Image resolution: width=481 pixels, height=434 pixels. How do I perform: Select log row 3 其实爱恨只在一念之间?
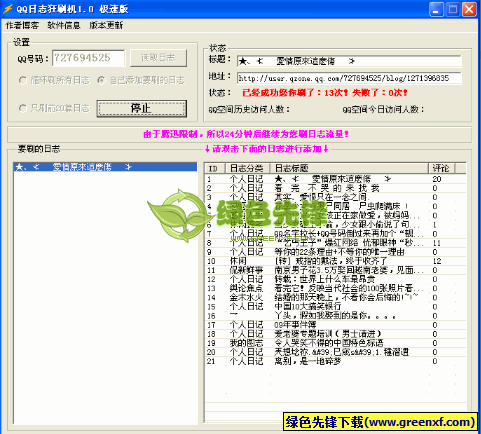(x=335, y=197)
